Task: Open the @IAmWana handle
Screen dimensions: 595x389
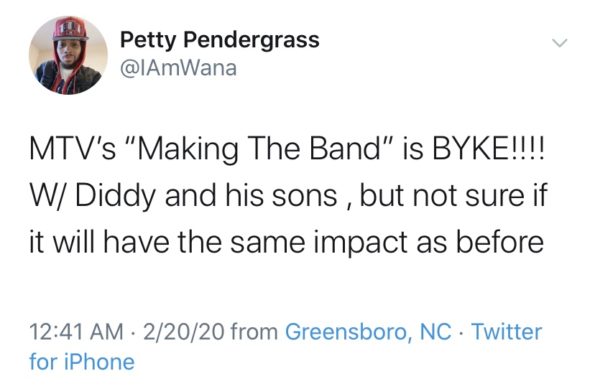Action: [178, 68]
